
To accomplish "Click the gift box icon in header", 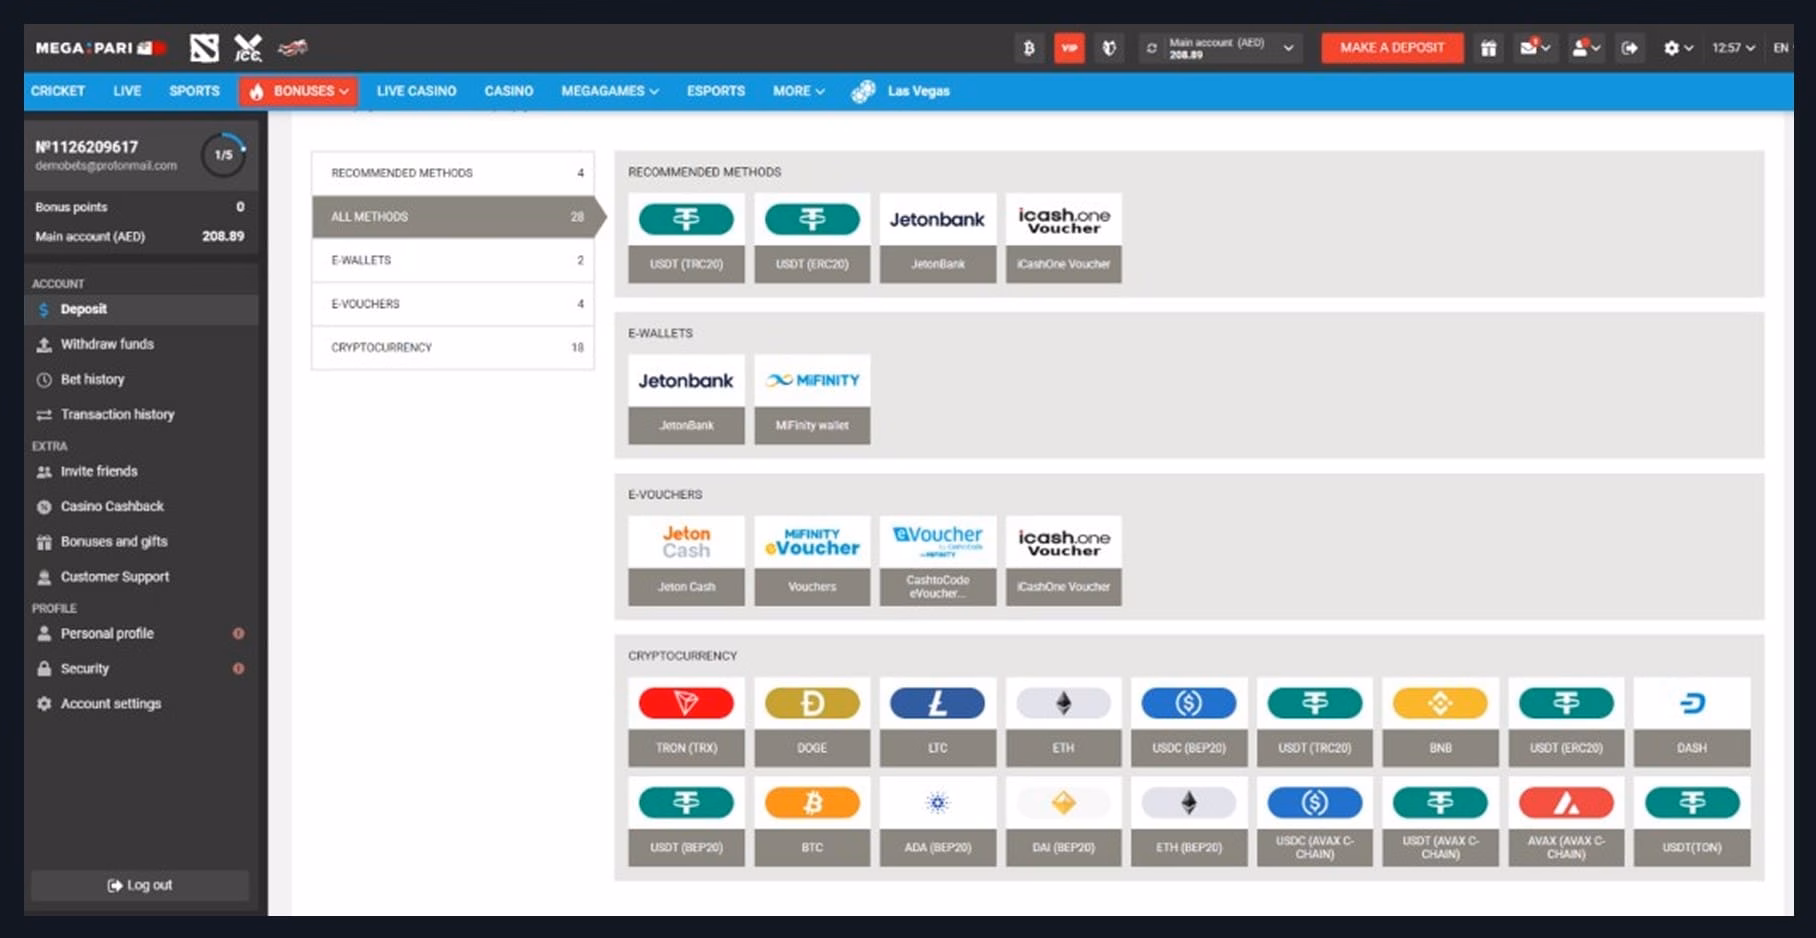I will pyautogui.click(x=1488, y=48).
